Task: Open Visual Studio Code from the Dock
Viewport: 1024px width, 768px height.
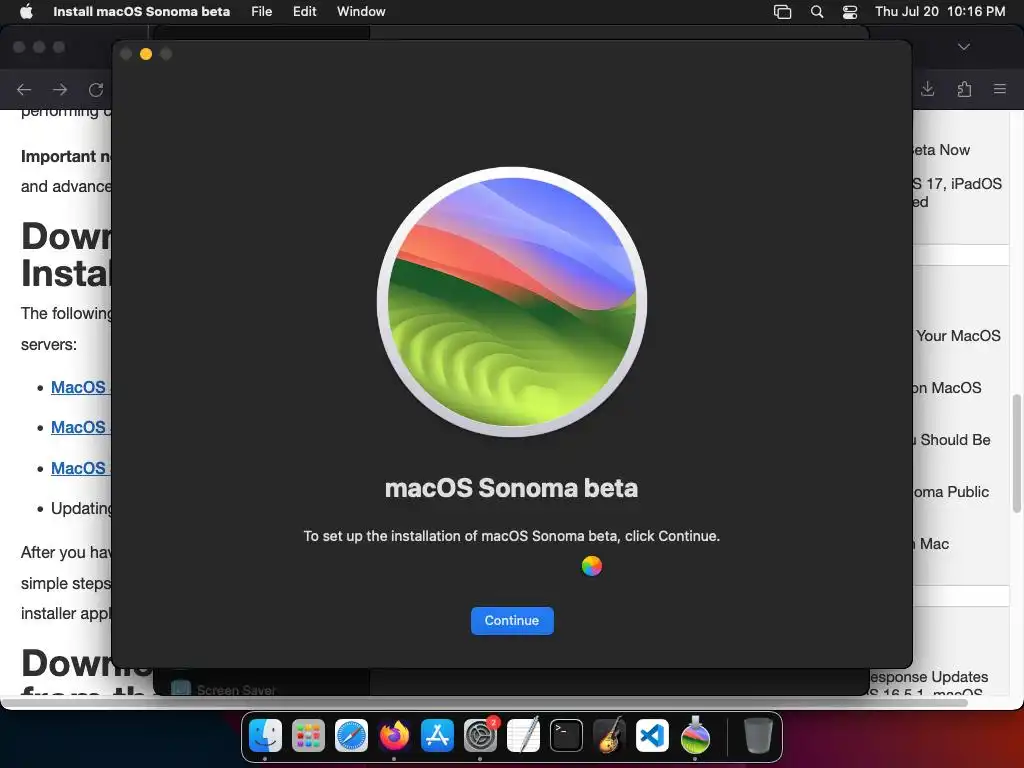Action: pos(652,735)
